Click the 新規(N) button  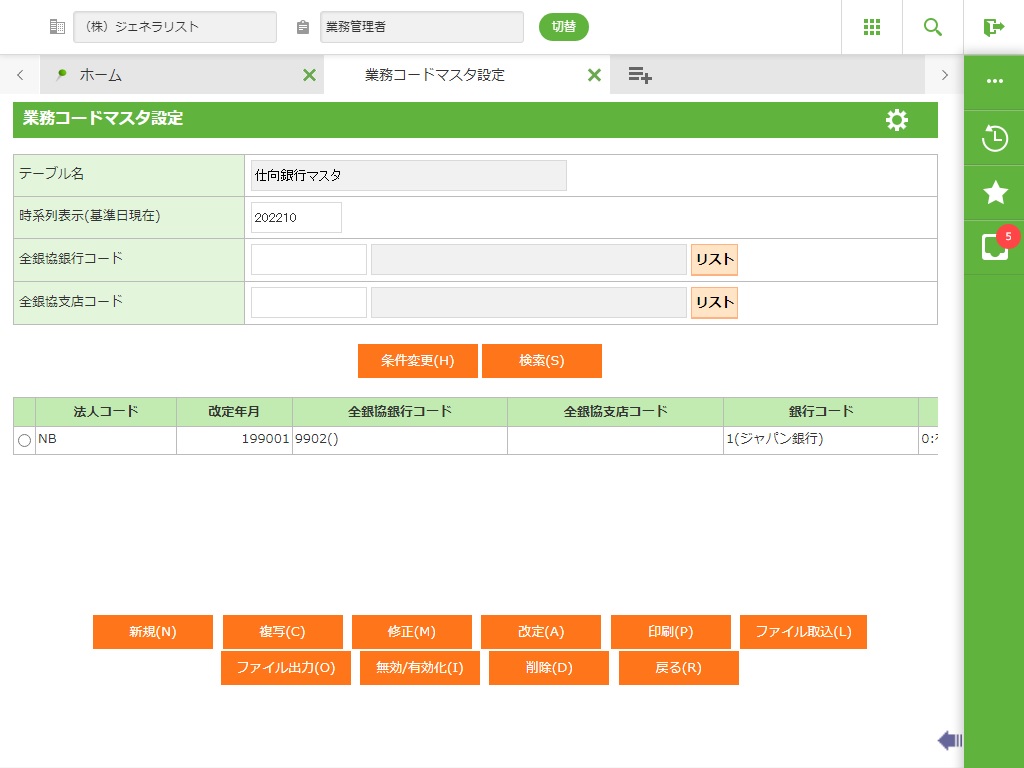153,632
